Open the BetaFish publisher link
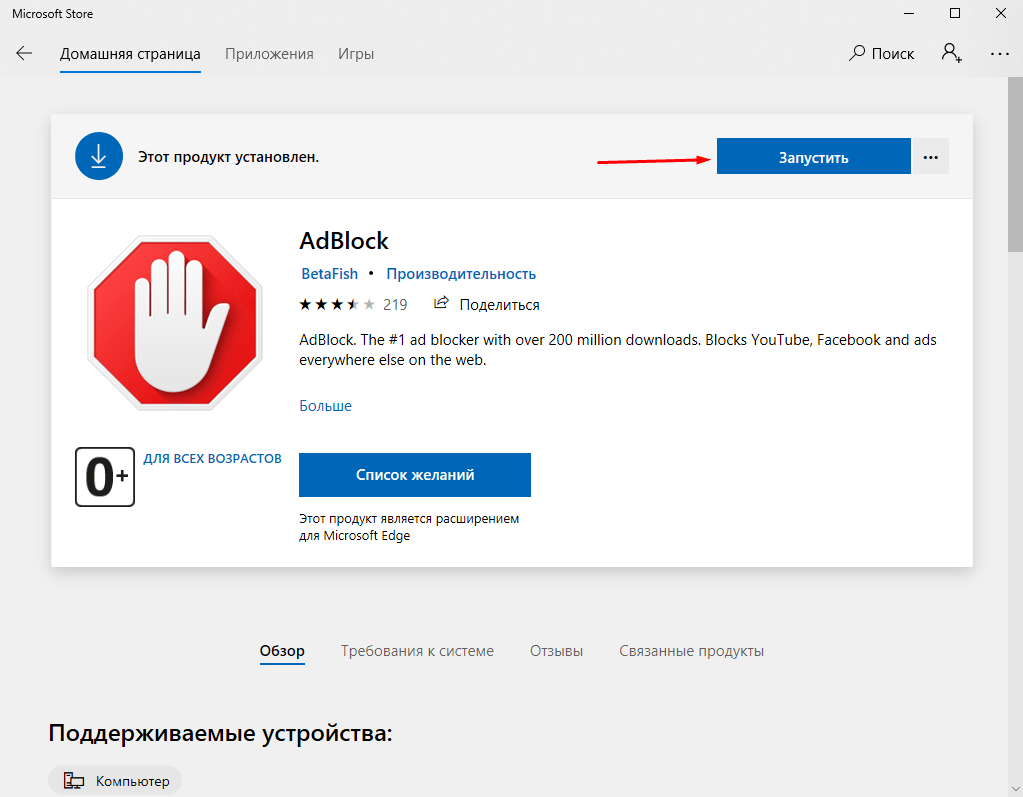This screenshot has height=797, width=1023. [x=329, y=274]
